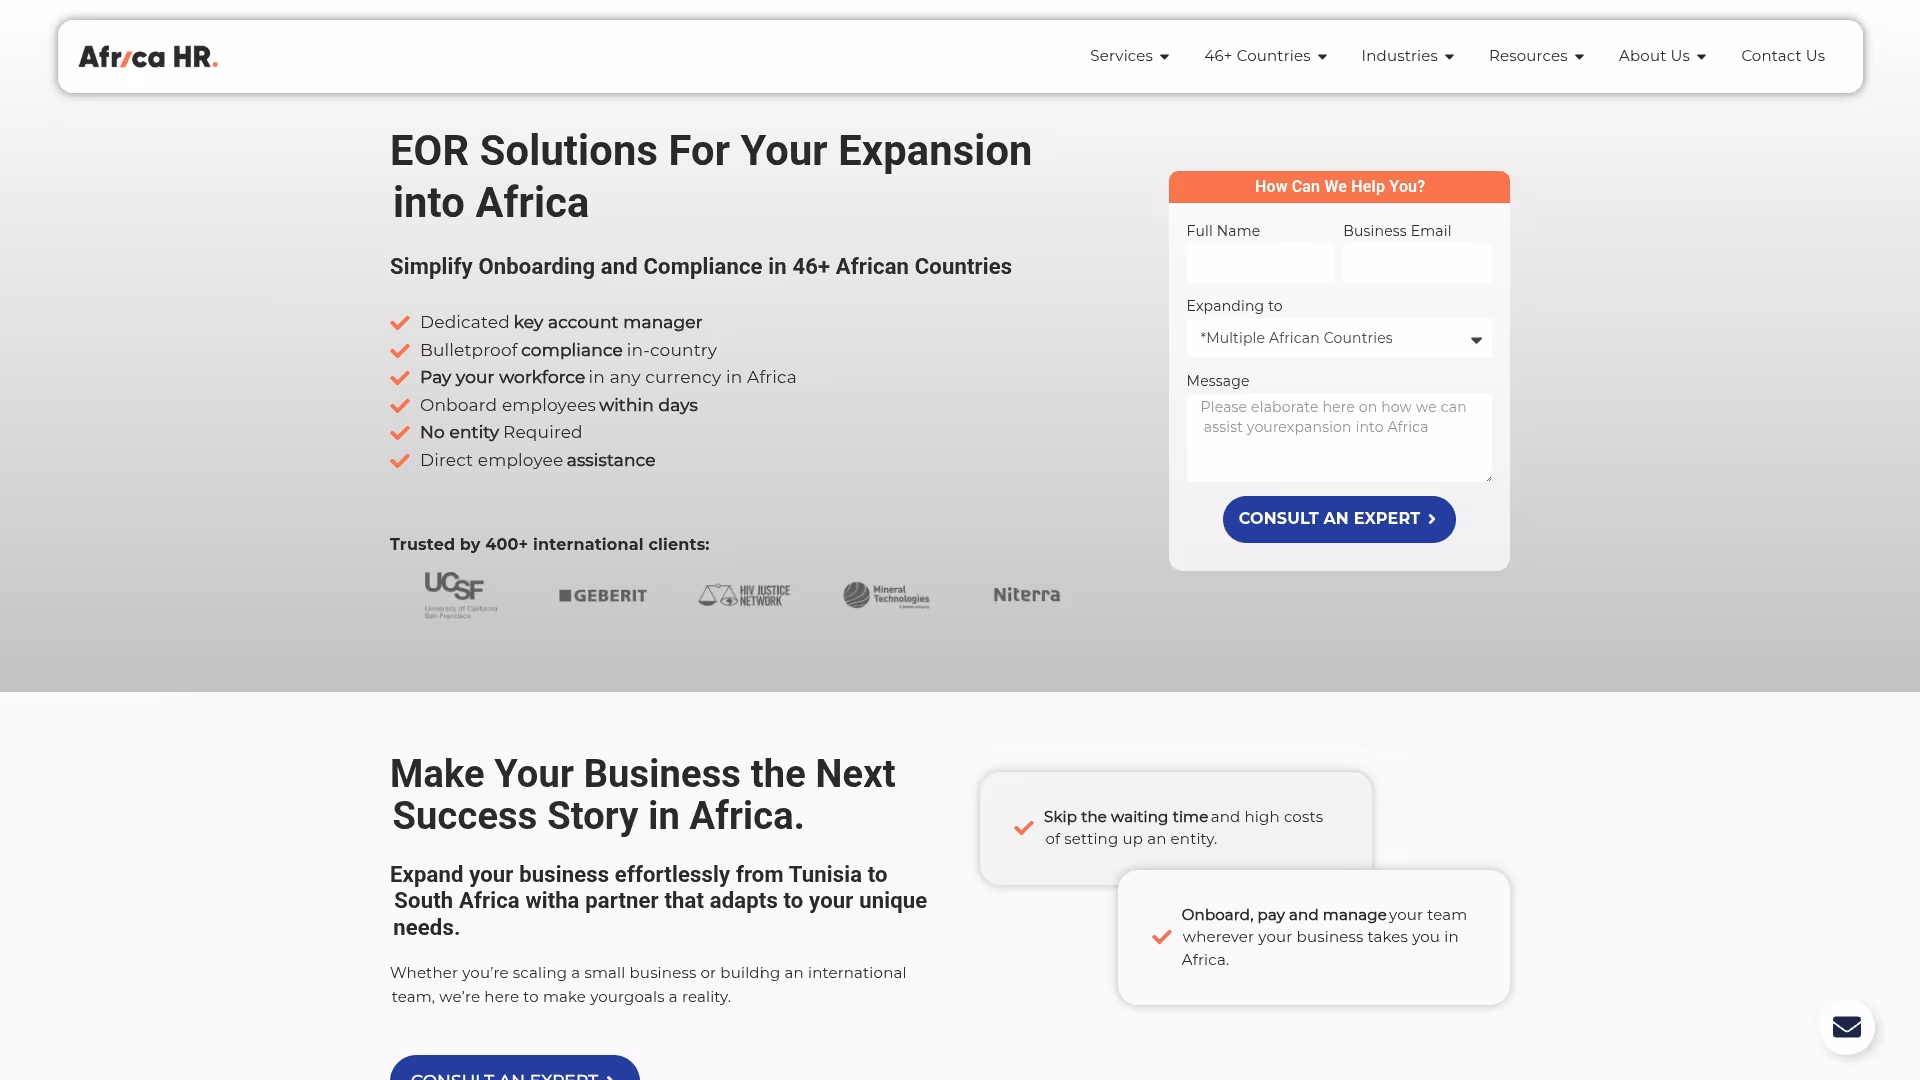The width and height of the screenshot is (1920, 1080).
Task: Click the lower Consult An Expert button
Action: coord(514,1073)
